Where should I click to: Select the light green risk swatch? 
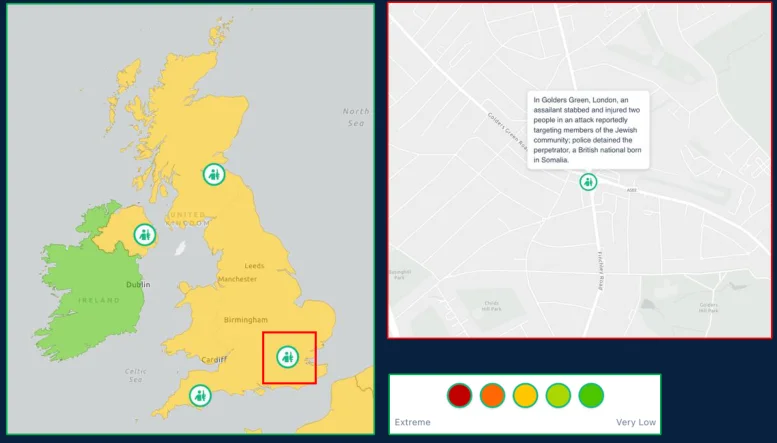click(558, 395)
